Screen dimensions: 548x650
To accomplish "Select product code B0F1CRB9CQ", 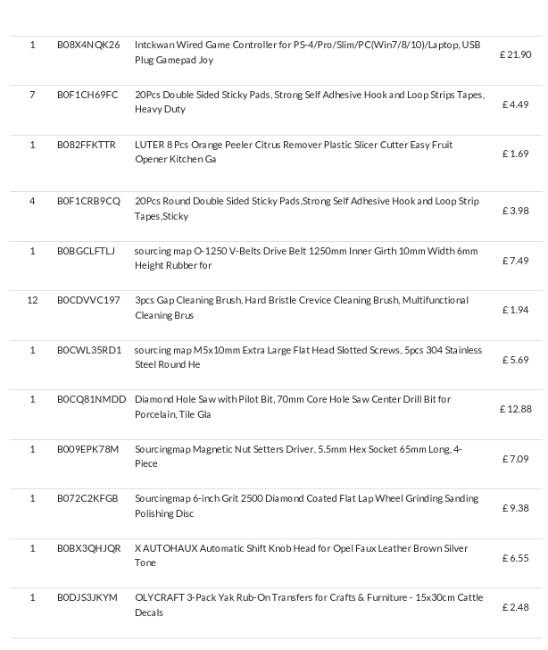I will tap(89, 201).
